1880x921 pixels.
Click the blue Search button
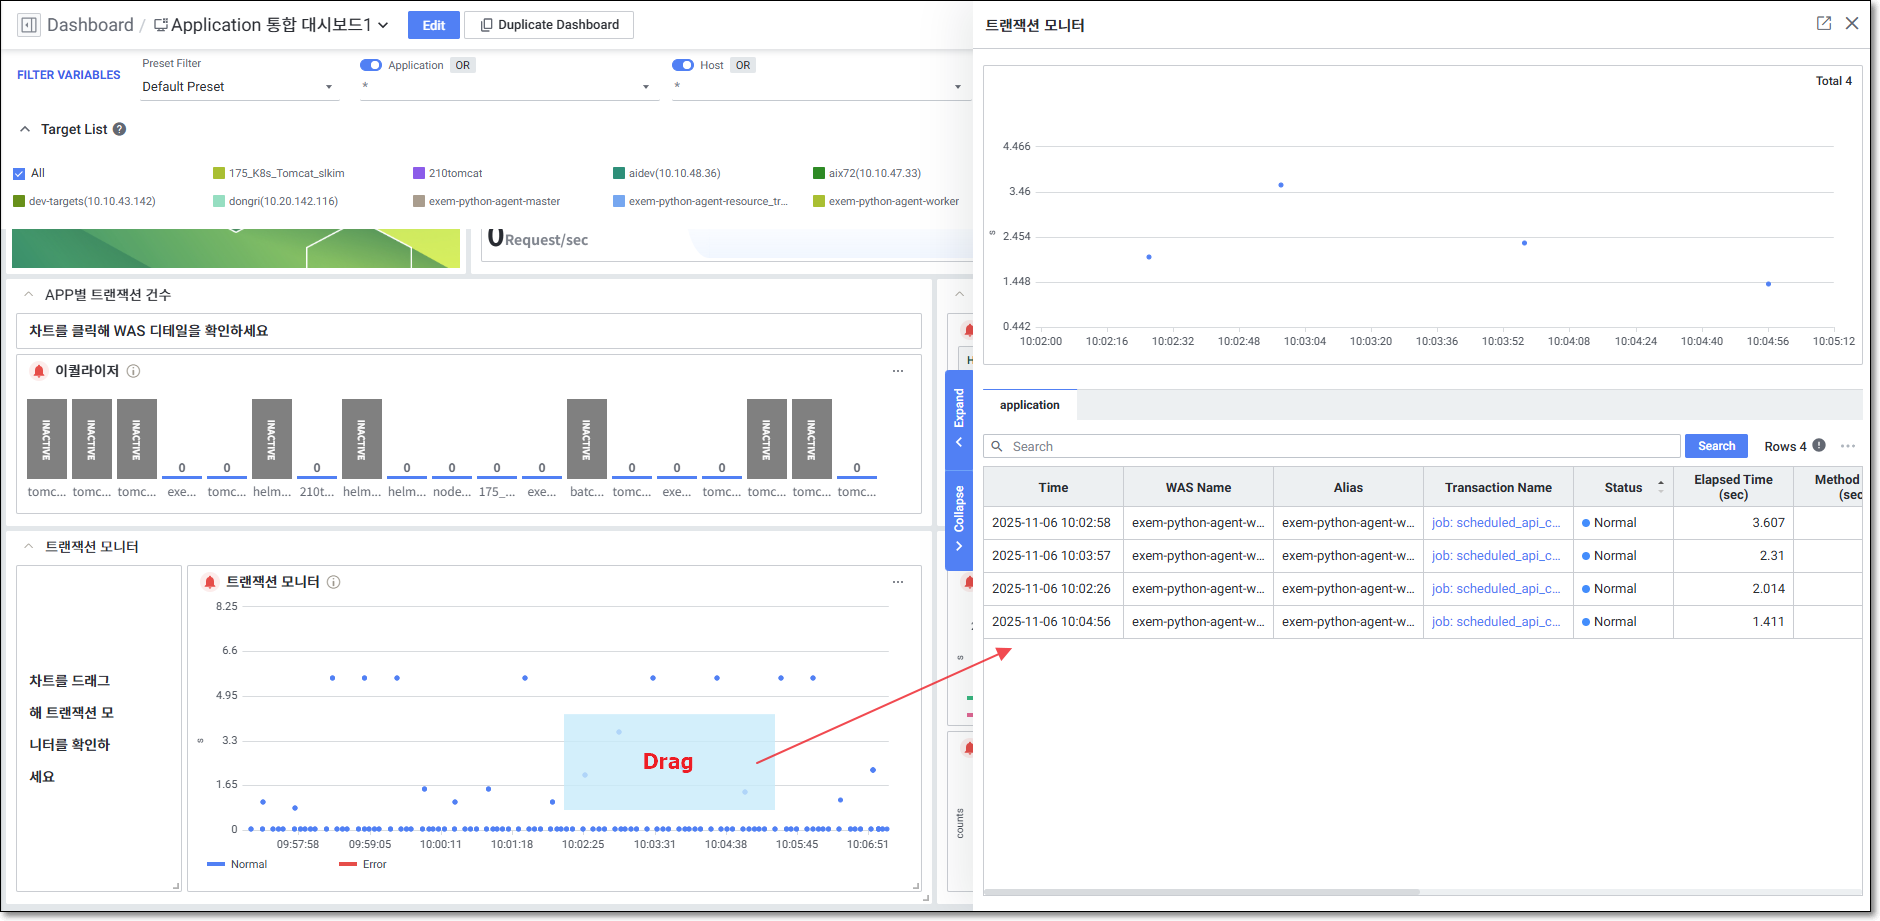pos(1716,446)
